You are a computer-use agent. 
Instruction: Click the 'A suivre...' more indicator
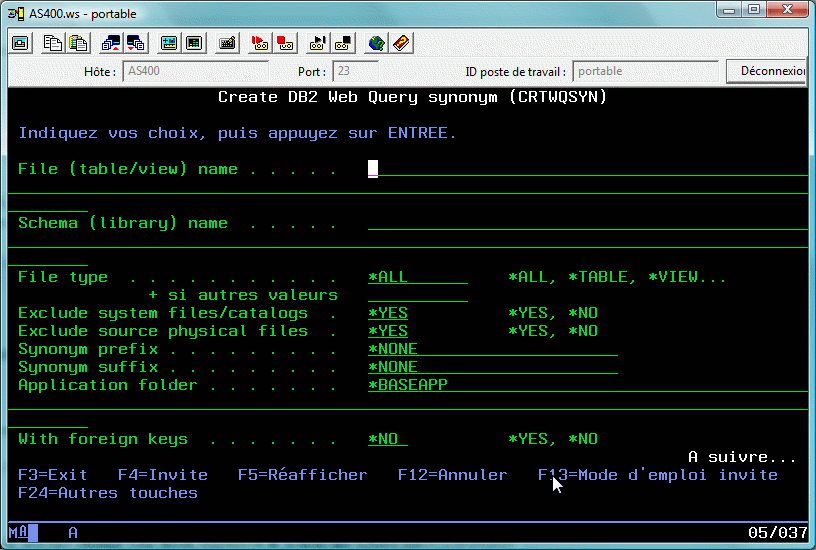(742, 457)
